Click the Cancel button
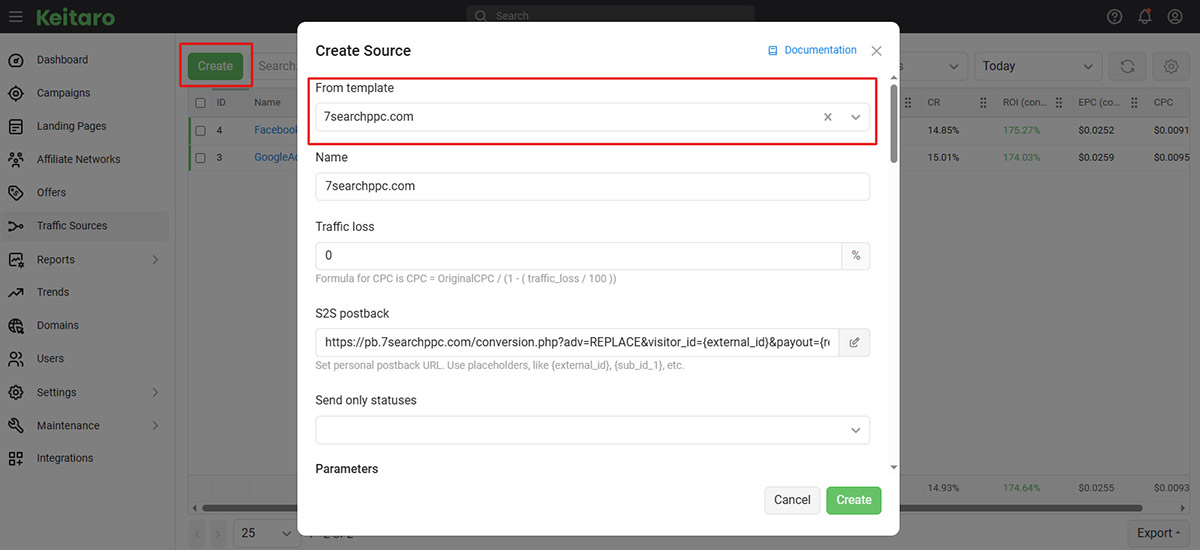Screen dimensions: 1200x550 792,500
